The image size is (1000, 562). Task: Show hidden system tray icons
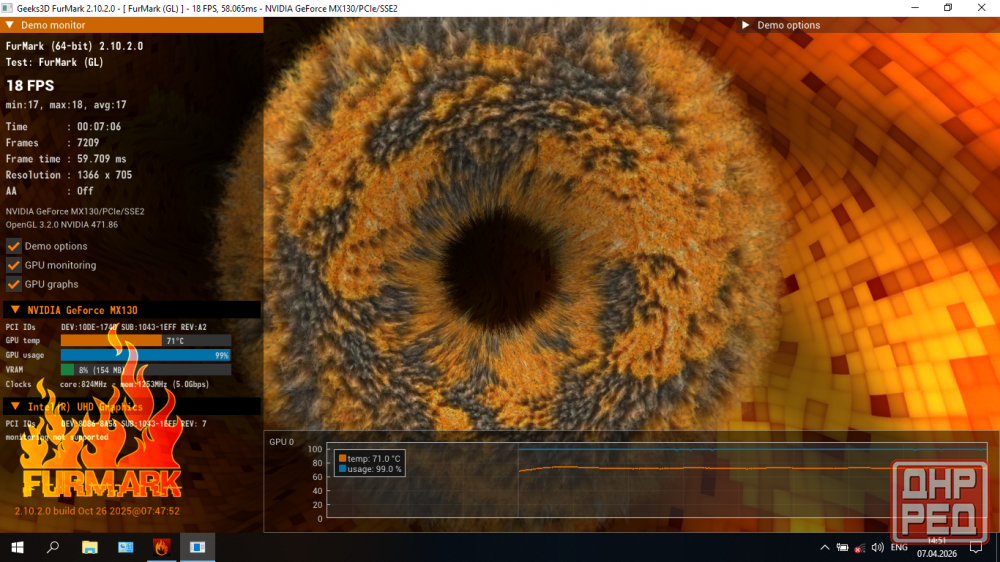point(824,547)
